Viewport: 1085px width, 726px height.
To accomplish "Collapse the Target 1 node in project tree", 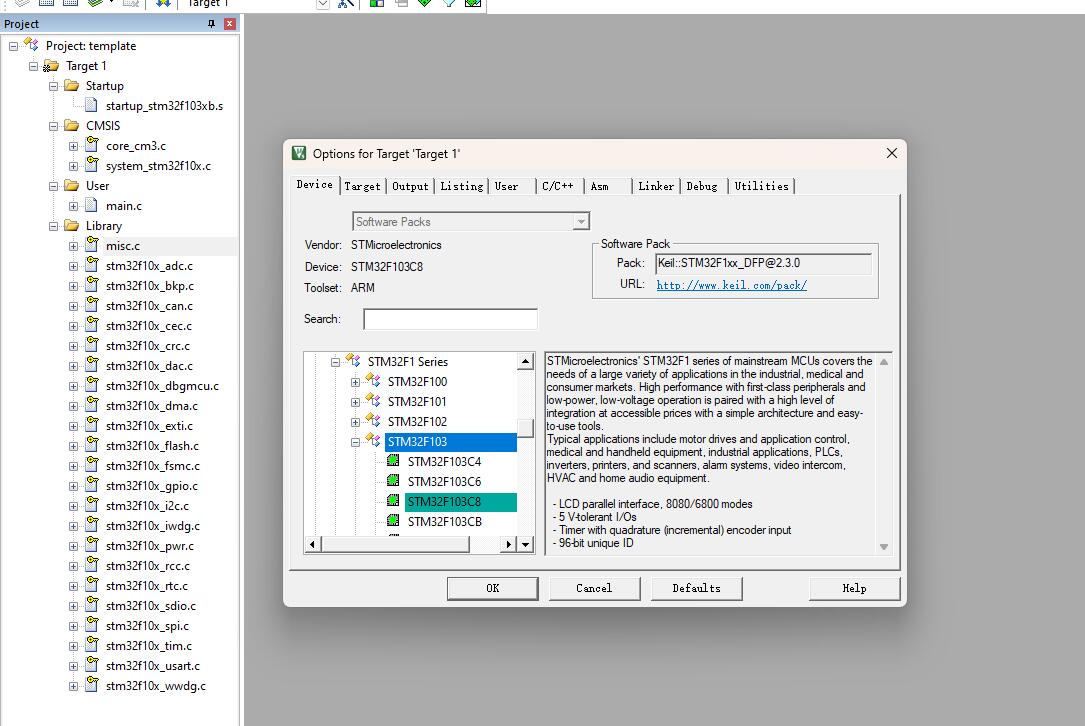I will coord(33,66).
